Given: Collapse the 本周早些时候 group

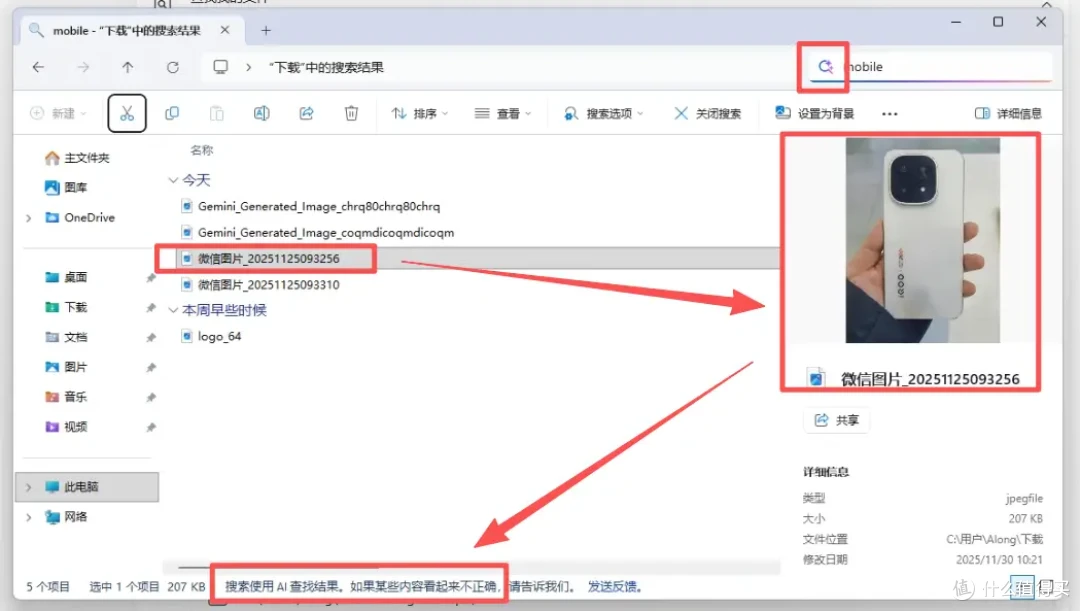Looking at the screenshot, I should coord(173,310).
